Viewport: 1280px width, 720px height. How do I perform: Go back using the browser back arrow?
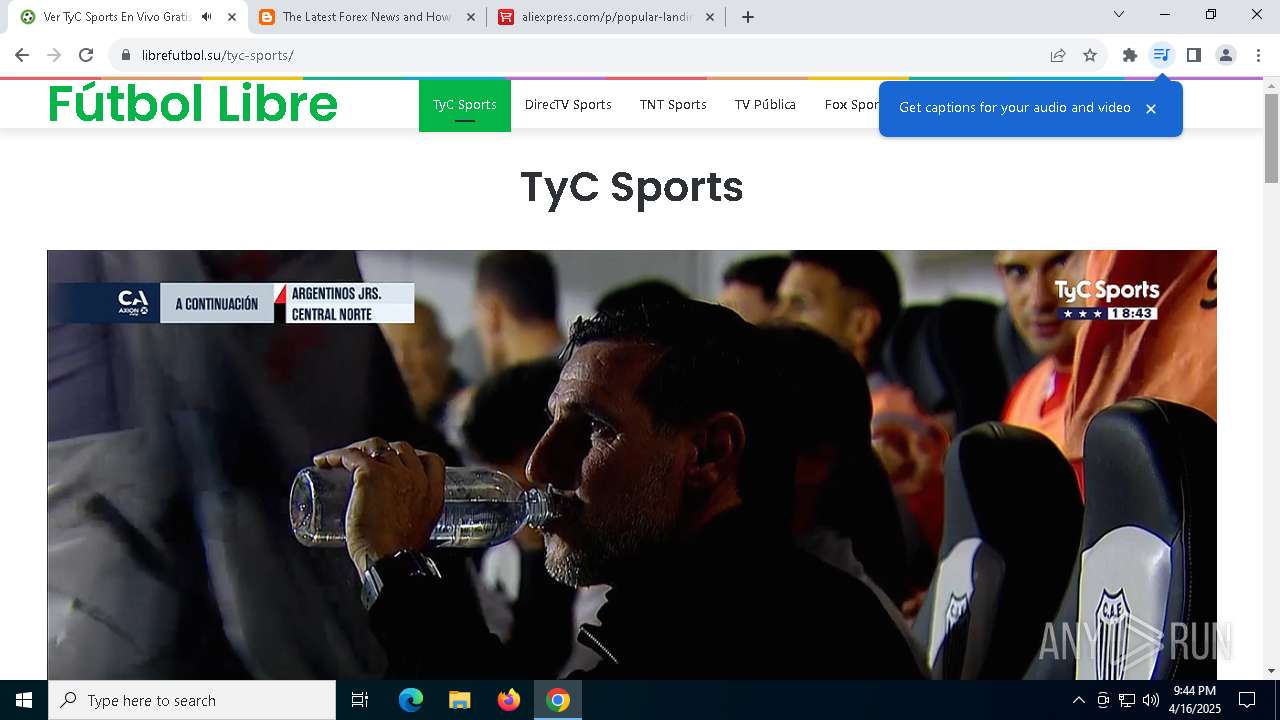(22, 55)
